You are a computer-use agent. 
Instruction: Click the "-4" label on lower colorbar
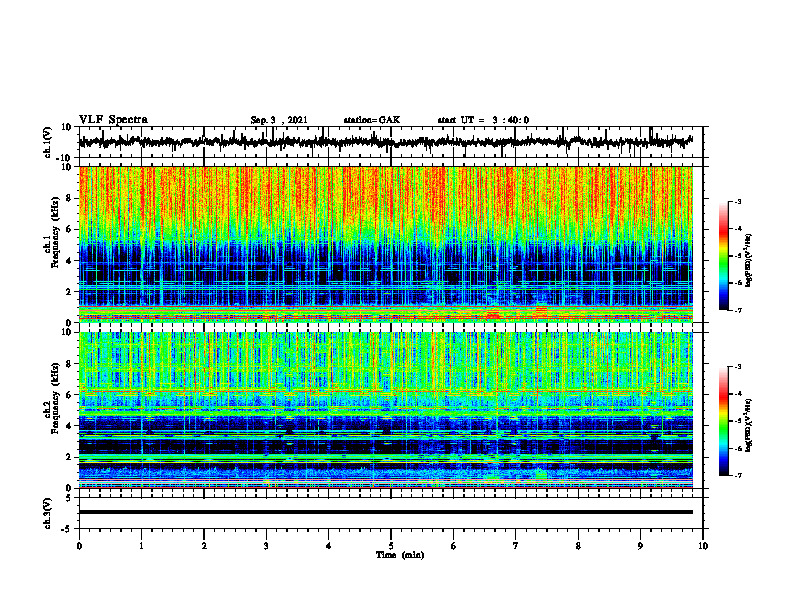point(738,394)
